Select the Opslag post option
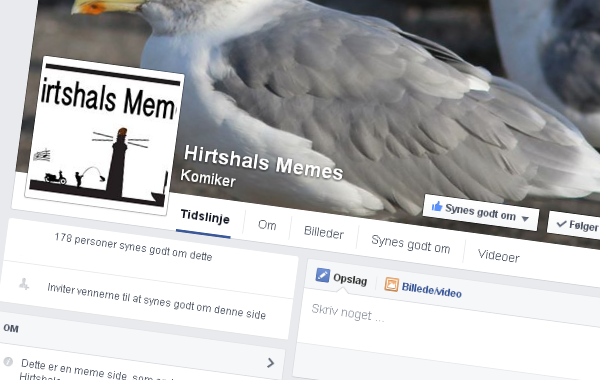 [x=341, y=277]
